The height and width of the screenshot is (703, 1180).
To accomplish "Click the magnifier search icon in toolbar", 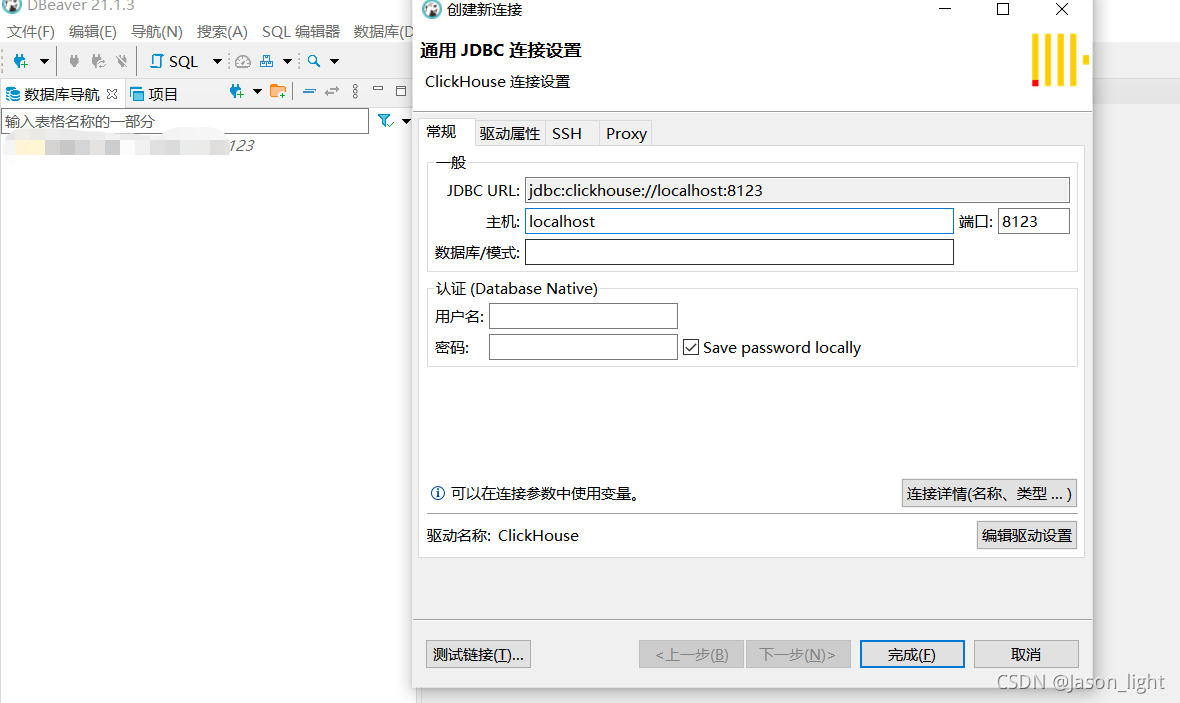I will 314,61.
